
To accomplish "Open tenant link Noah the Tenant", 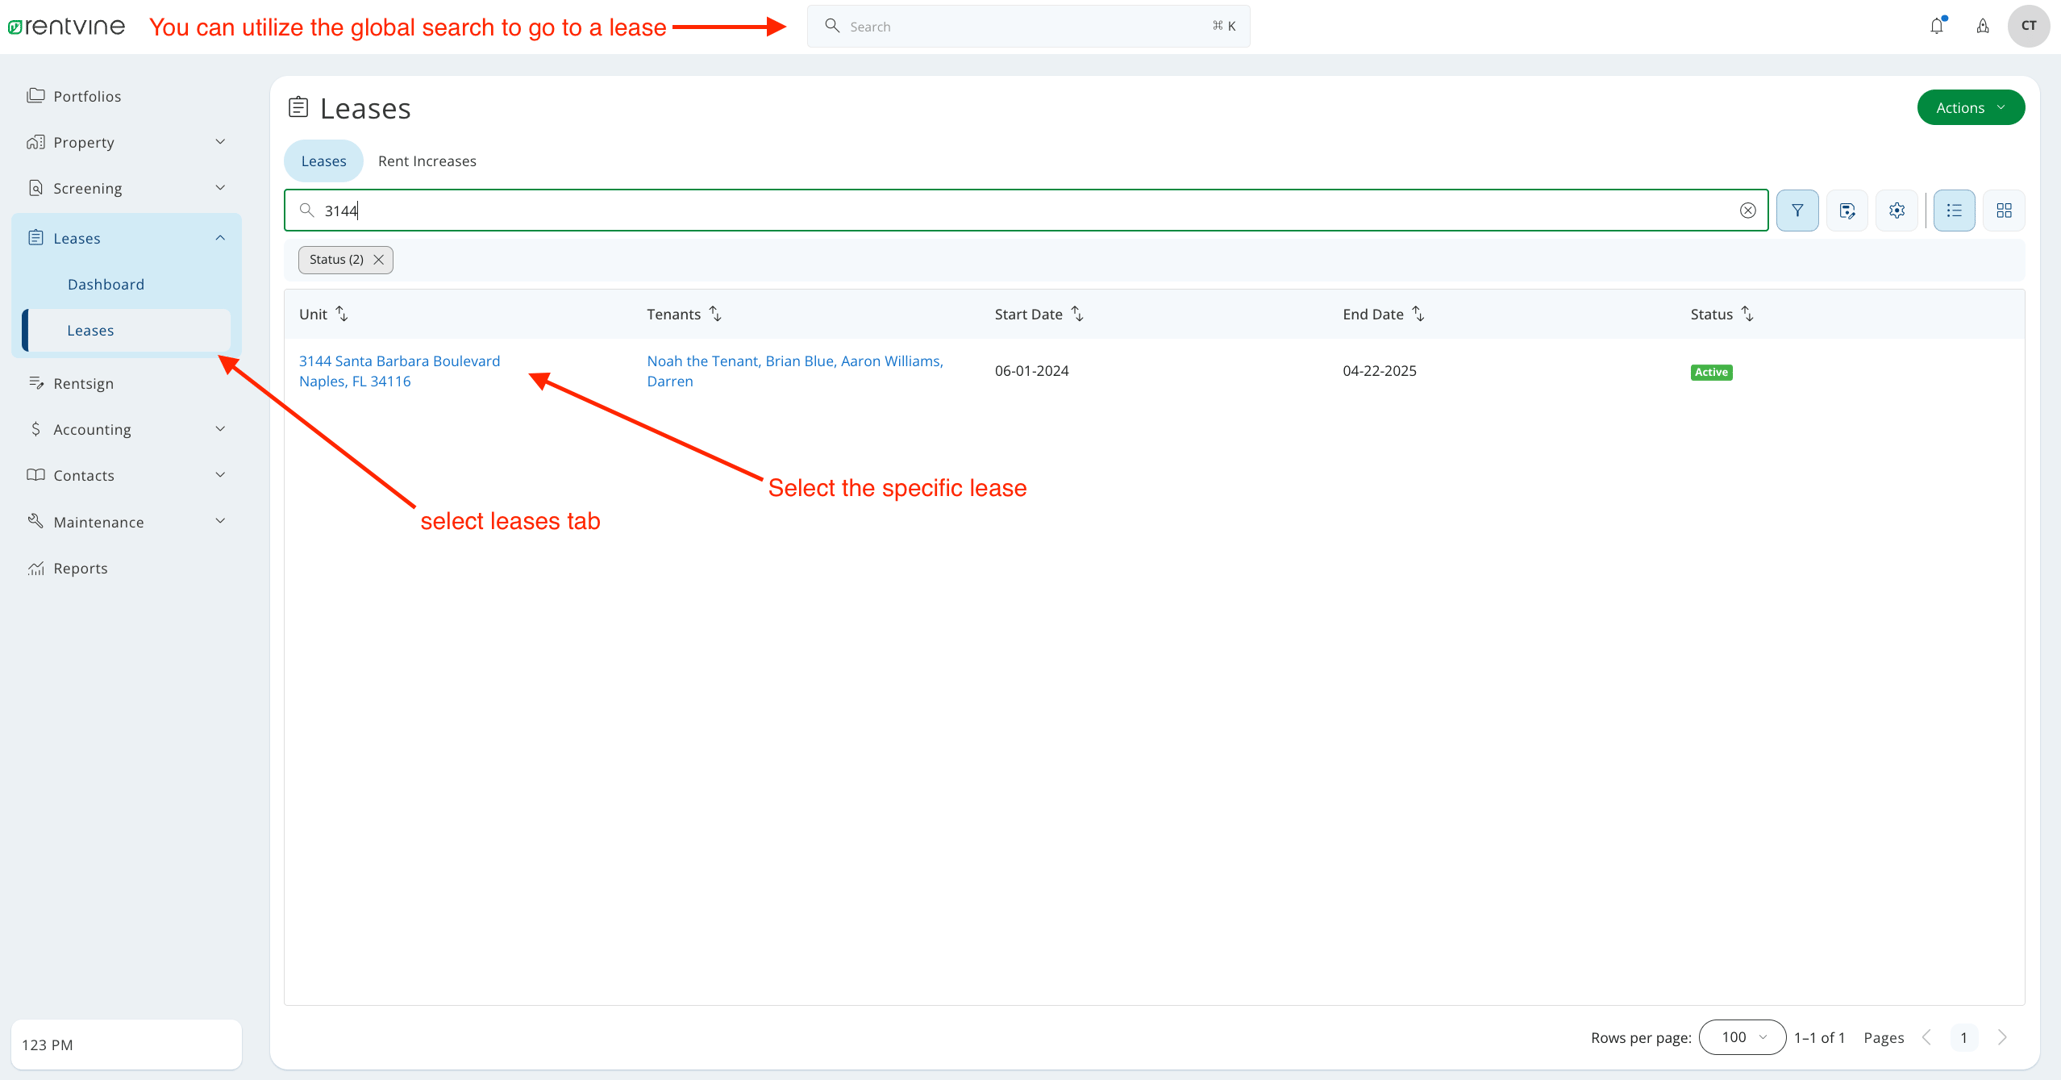I will click(x=702, y=361).
